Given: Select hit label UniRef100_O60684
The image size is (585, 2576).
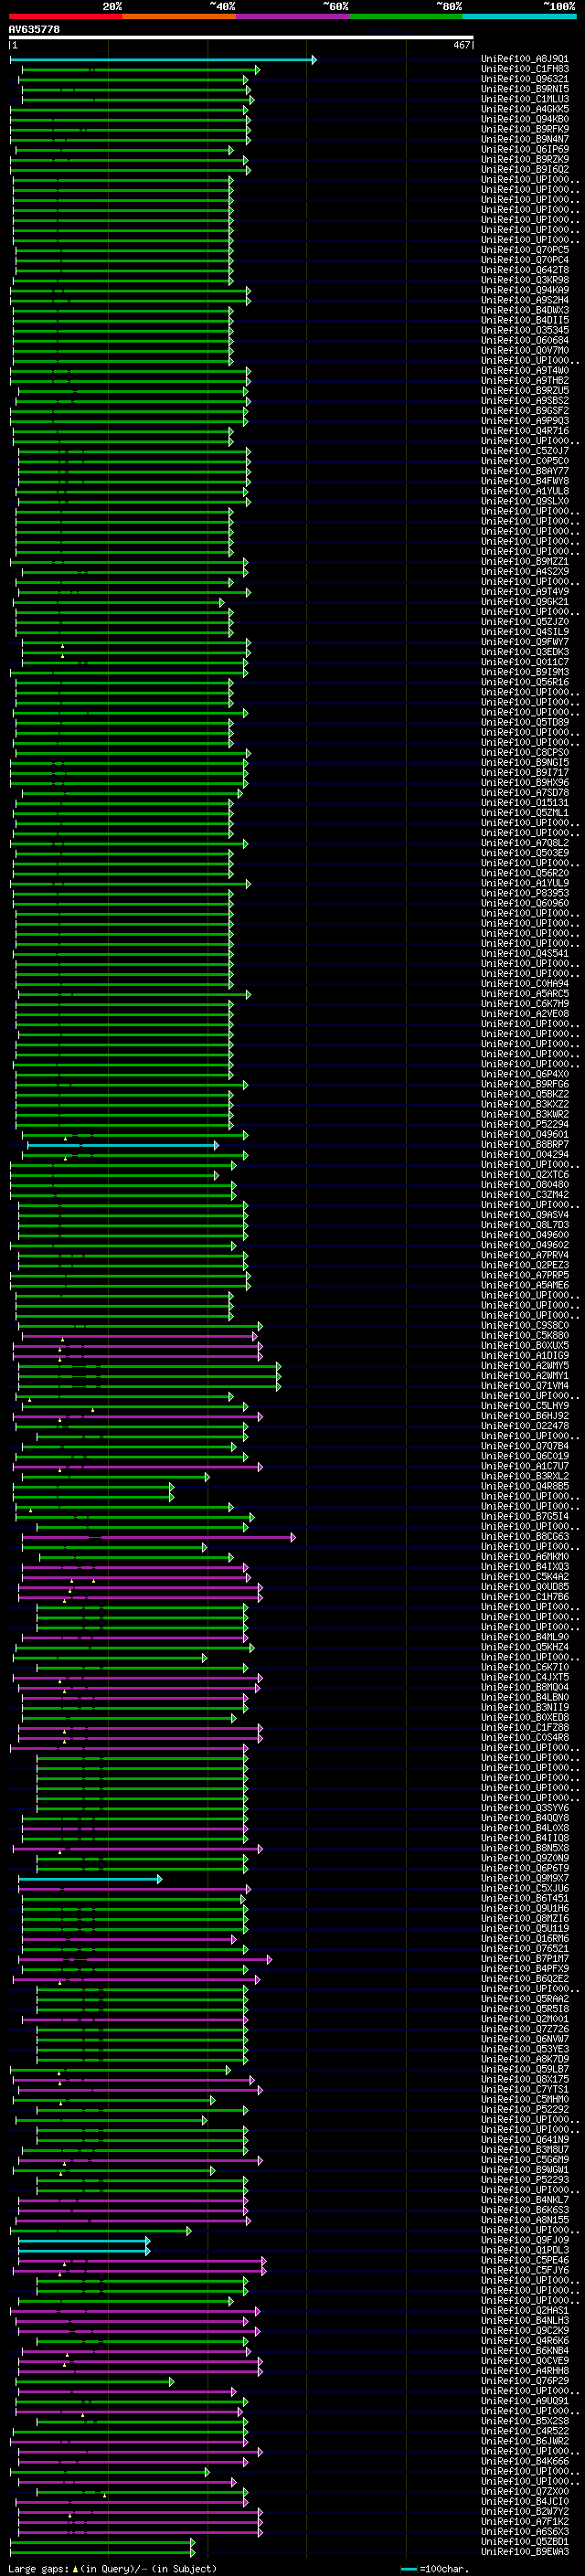Looking at the screenshot, I should click(525, 340).
